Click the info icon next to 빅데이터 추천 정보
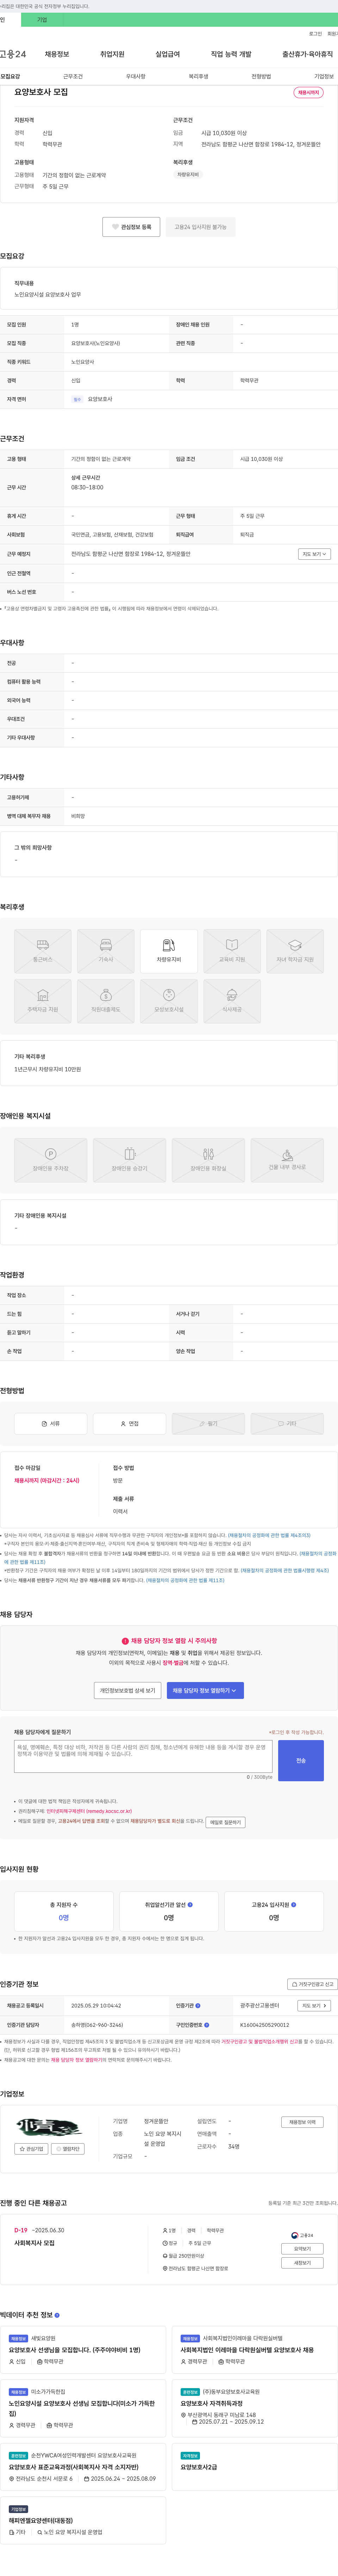This screenshot has width=338, height=2576. [57, 2315]
